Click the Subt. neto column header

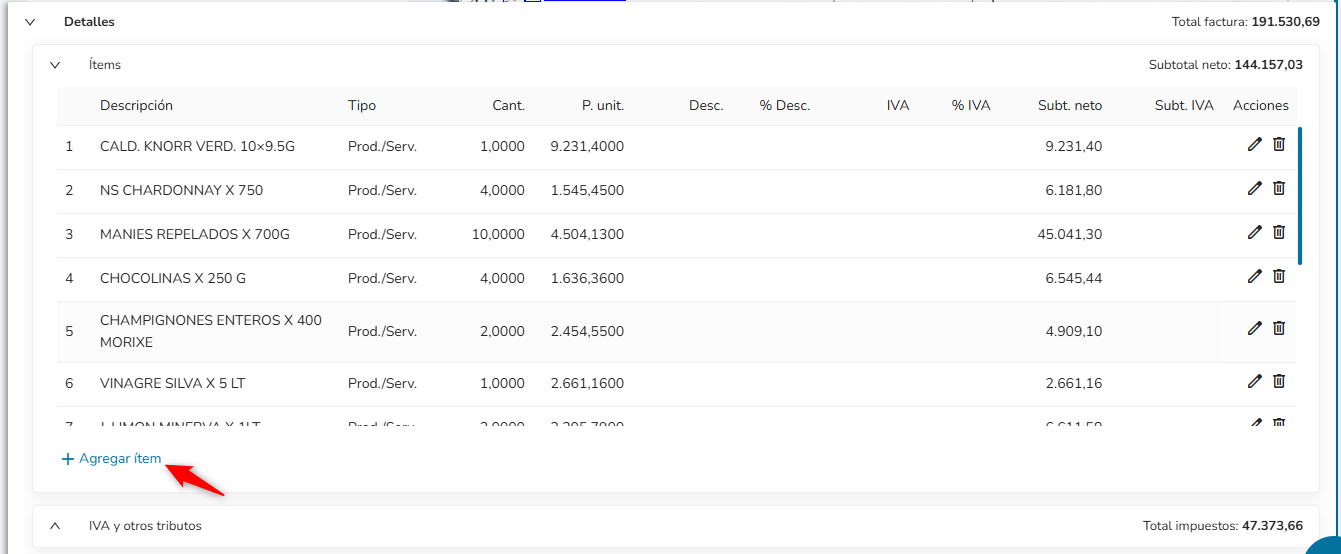(x=1070, y=105)
